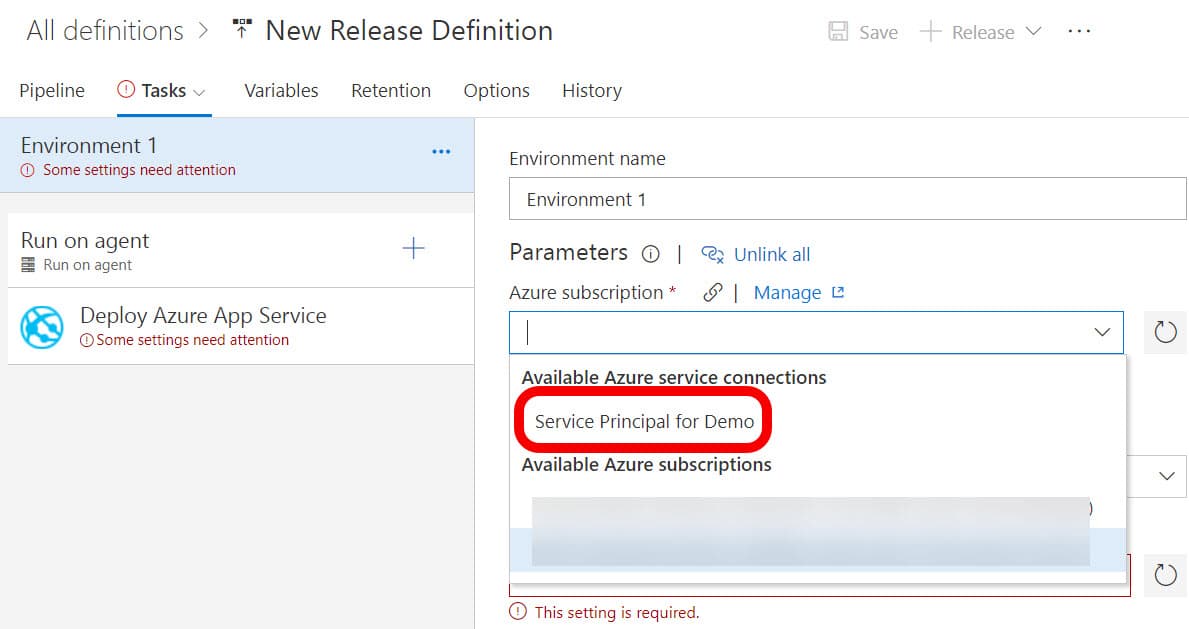
Task: Open the Variables tab
Action: click(281, 90)
